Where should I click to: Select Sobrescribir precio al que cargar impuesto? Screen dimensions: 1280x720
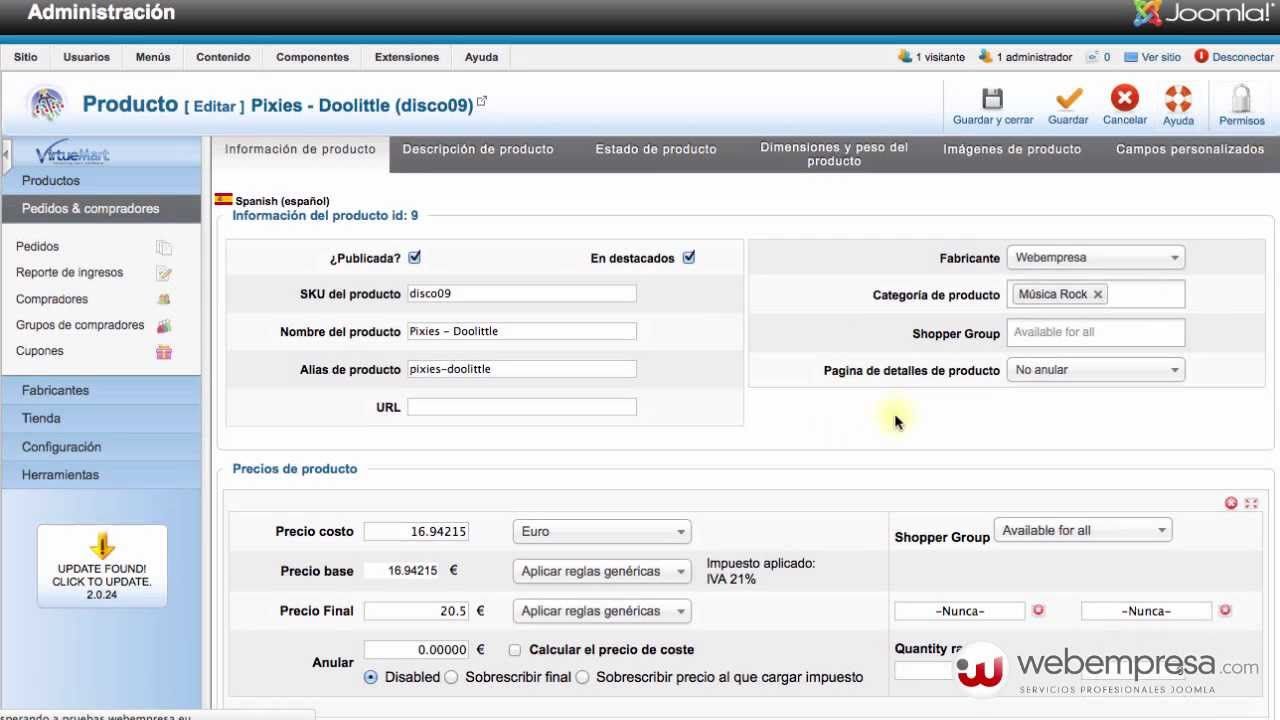click(x=582, y=677)
